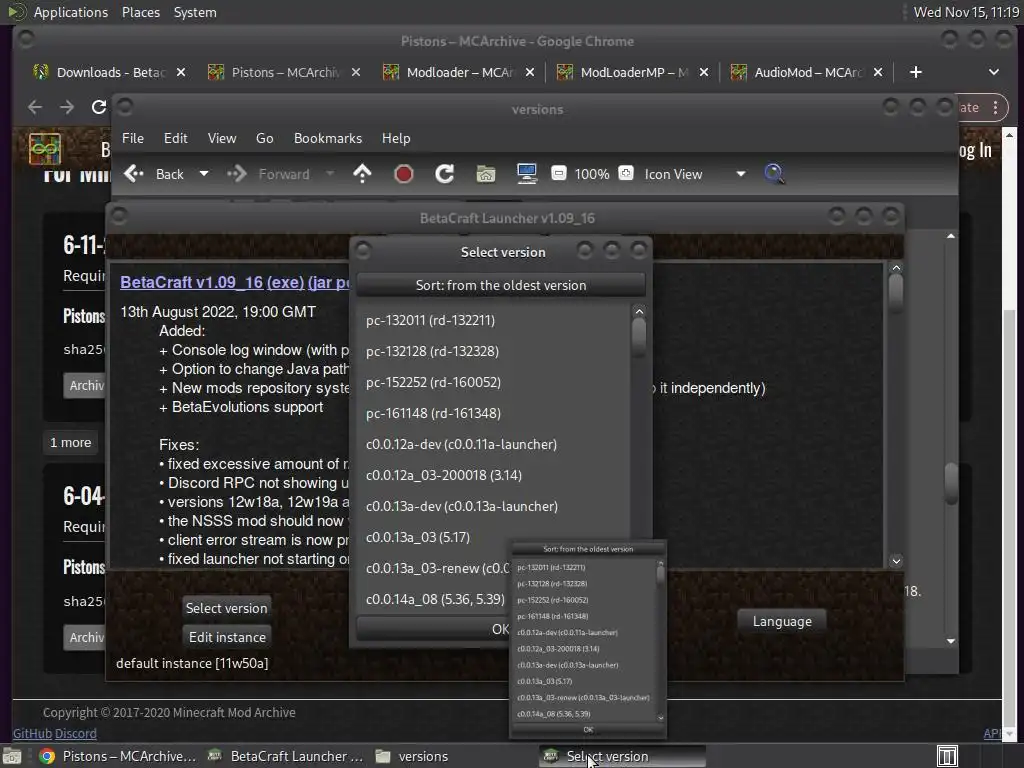Open the Home folder icon in toolbar
The image size is (1024, 768).
click(x=485, y=174)
